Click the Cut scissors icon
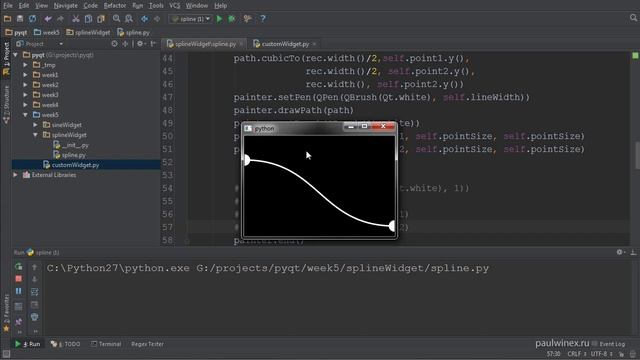Screen dimensions: 640x360 [76, 19]
